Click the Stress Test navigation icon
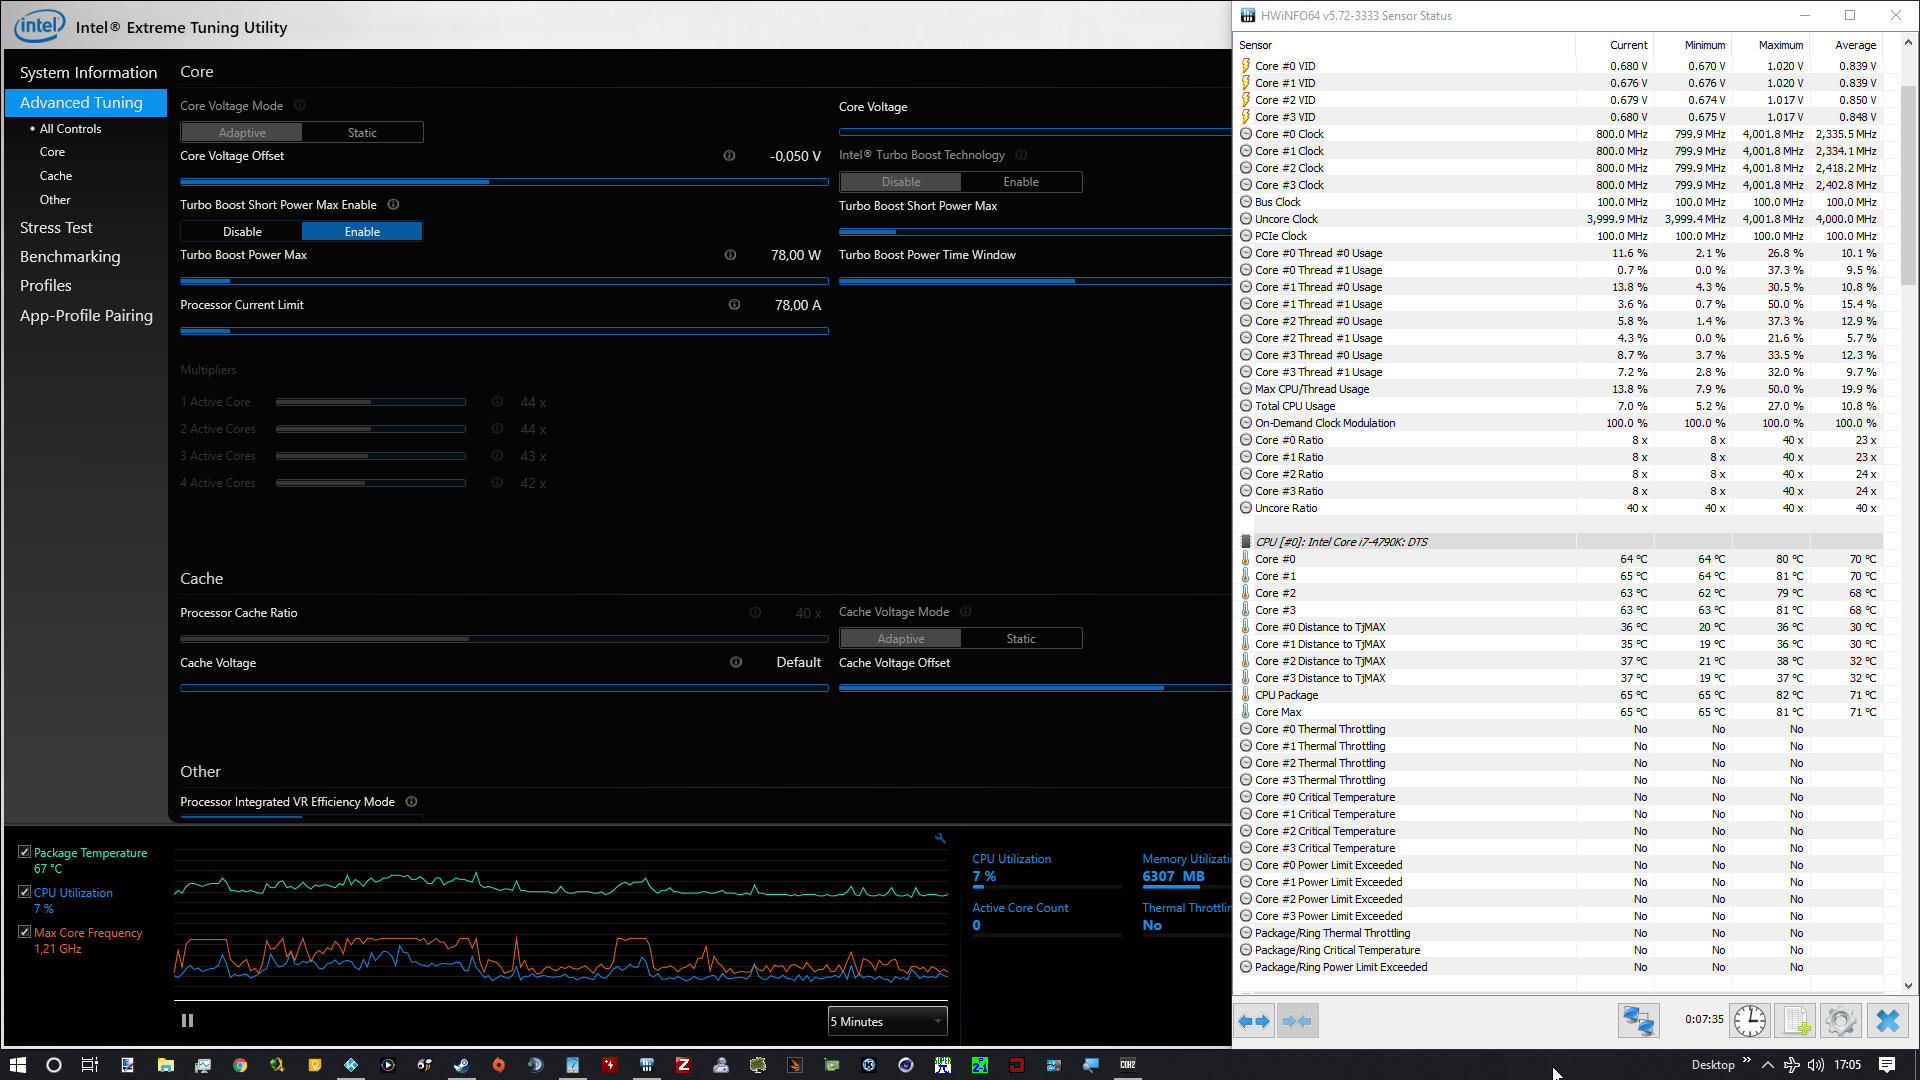The image size is (1920, 1080). pyautogui.click(x=54, y=227)
